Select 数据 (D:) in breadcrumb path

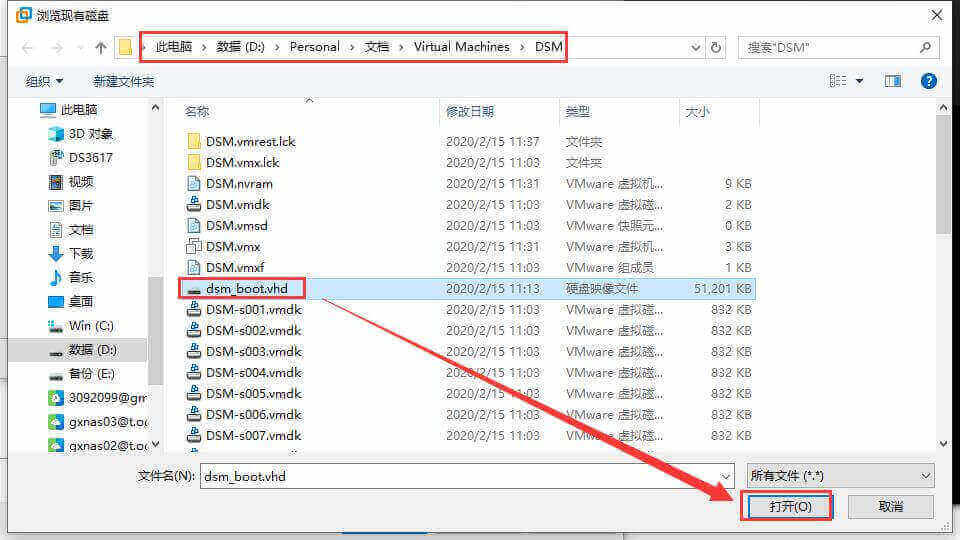(x=240, y=47)
